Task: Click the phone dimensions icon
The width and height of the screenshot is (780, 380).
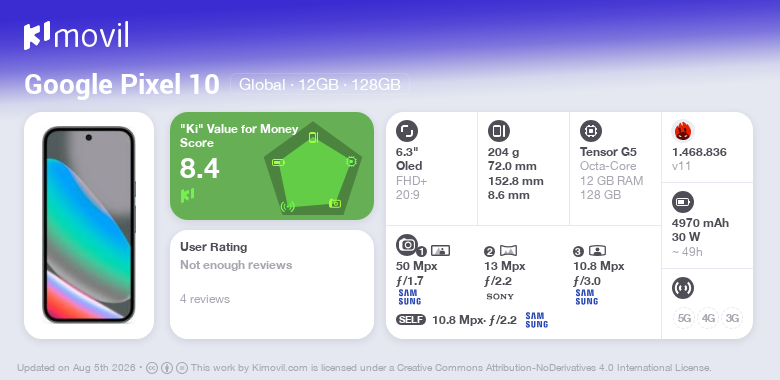Action: pos(499,131)
